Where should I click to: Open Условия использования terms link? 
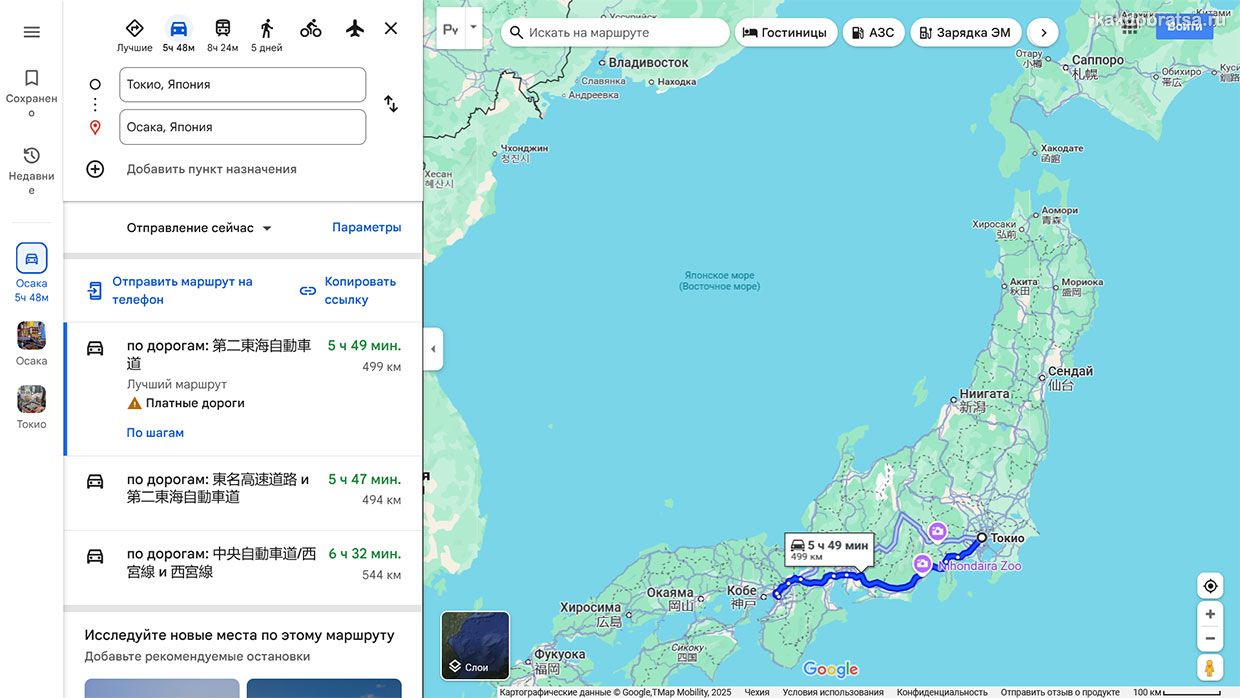coord(833,692)
